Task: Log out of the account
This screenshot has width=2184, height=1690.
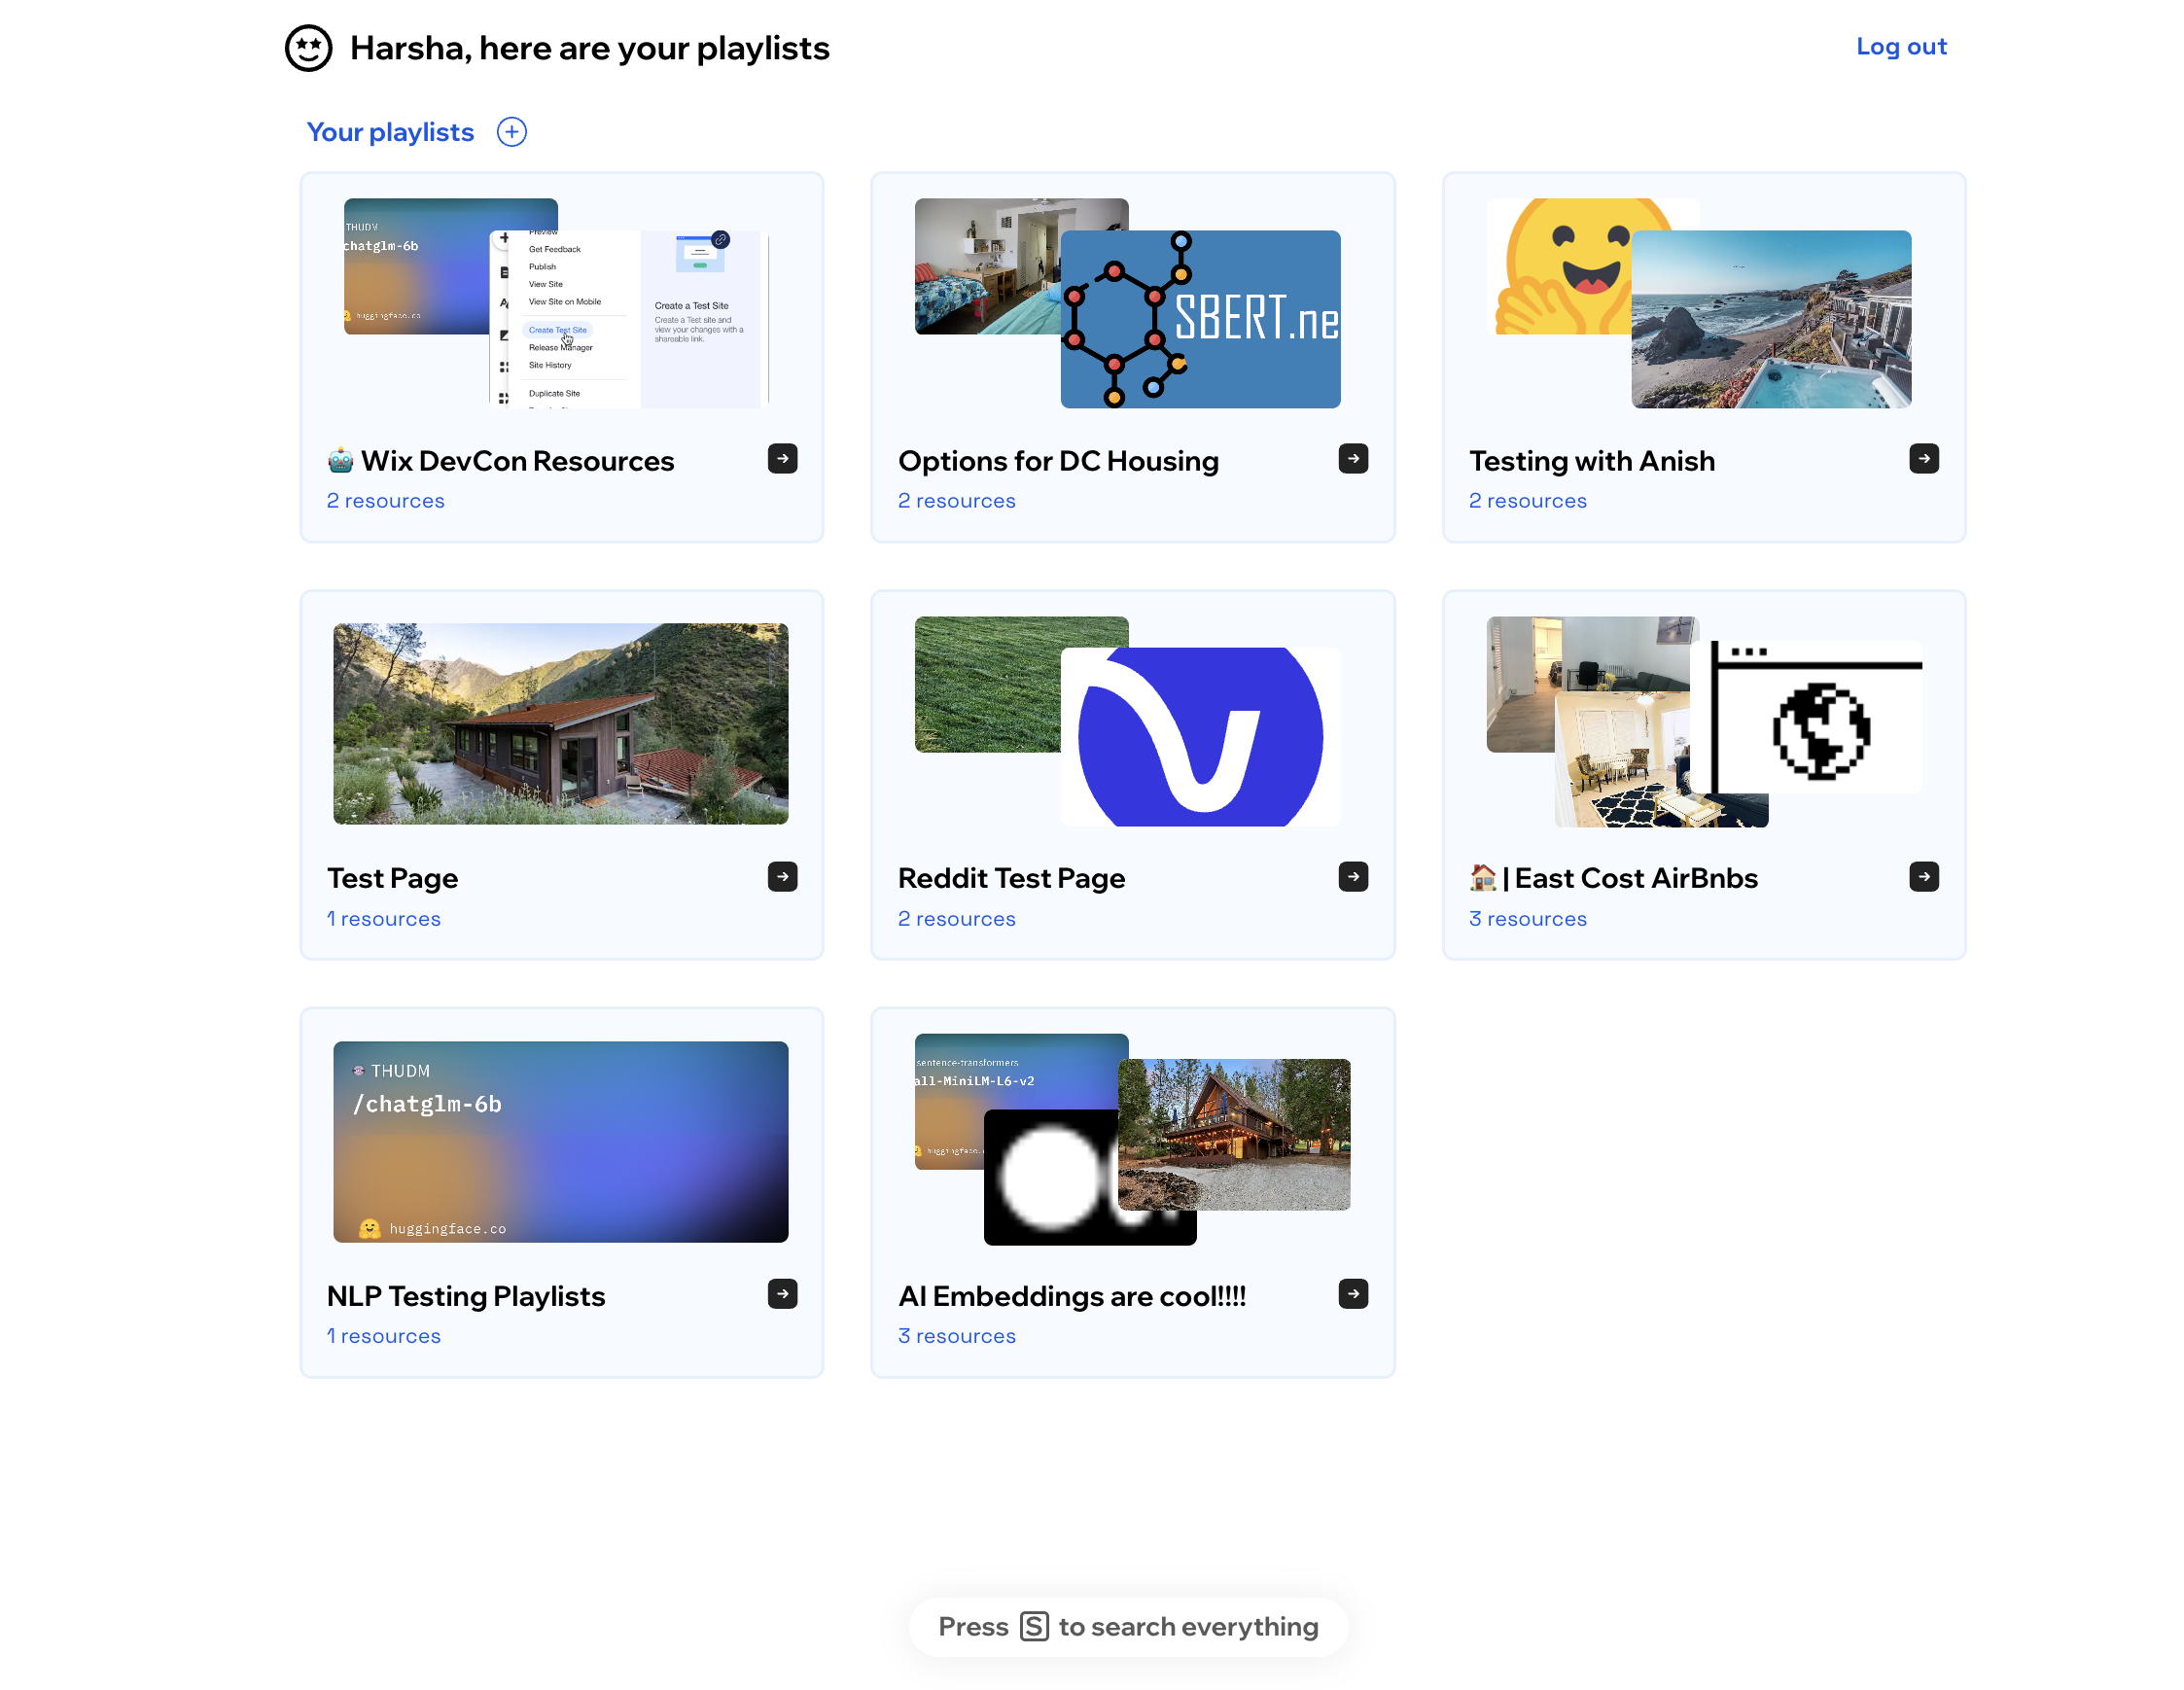Action: tap(1900, 47)
